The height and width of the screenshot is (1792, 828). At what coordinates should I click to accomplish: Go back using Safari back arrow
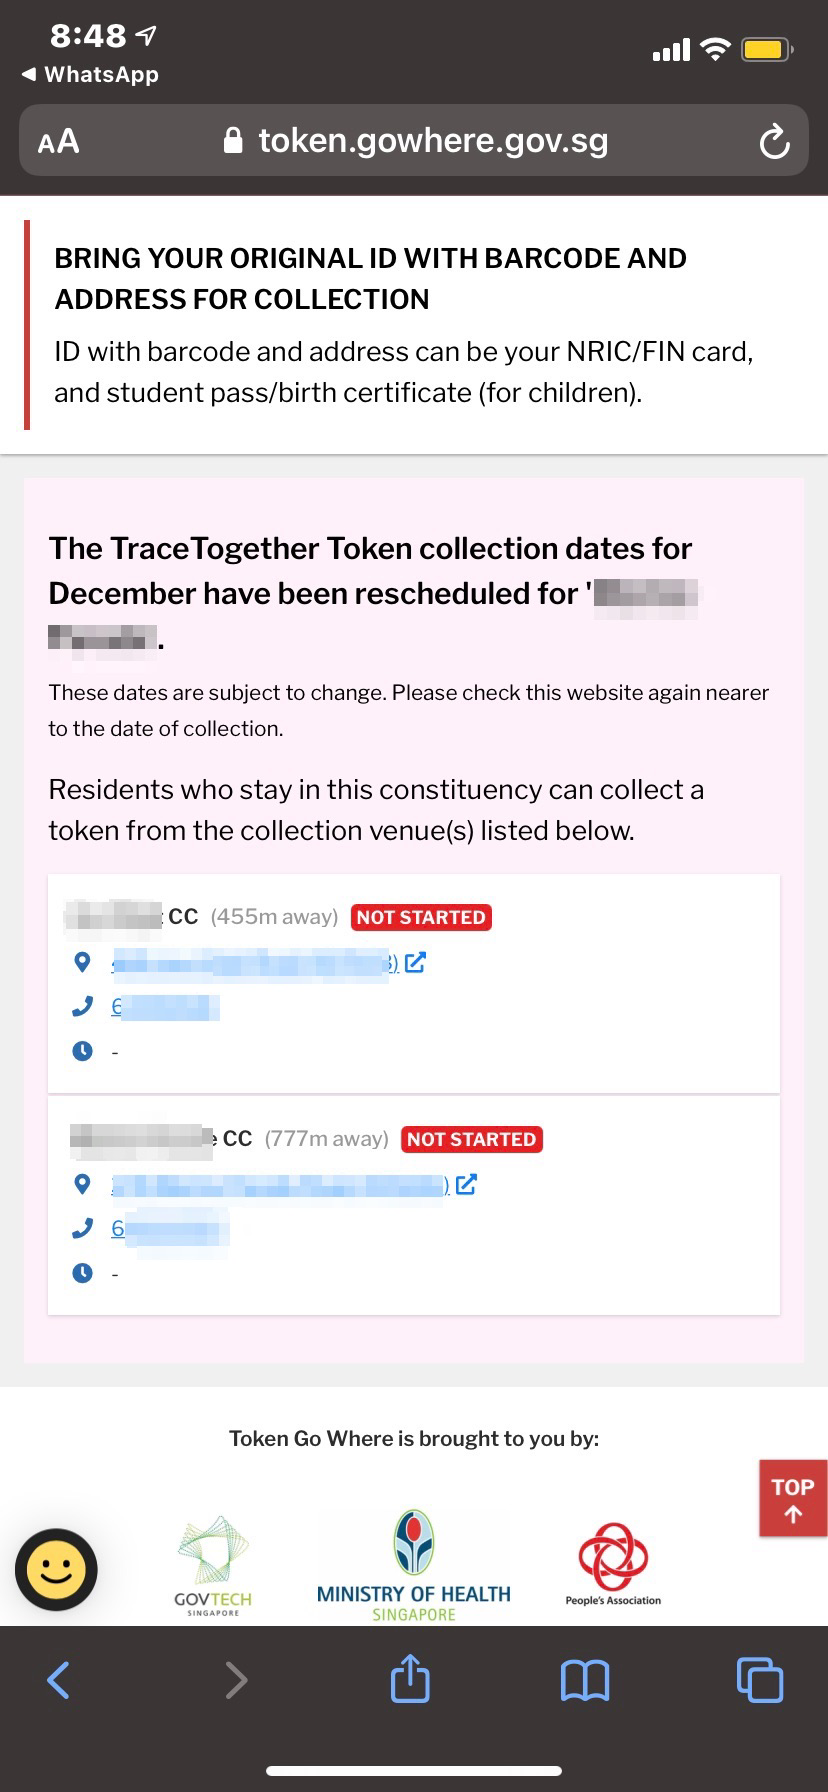59,1680
